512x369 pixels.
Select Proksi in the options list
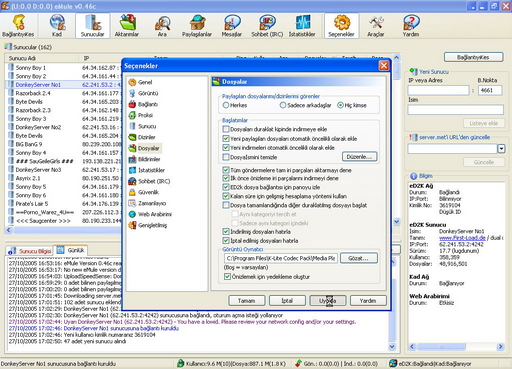[x=141, y=115]
